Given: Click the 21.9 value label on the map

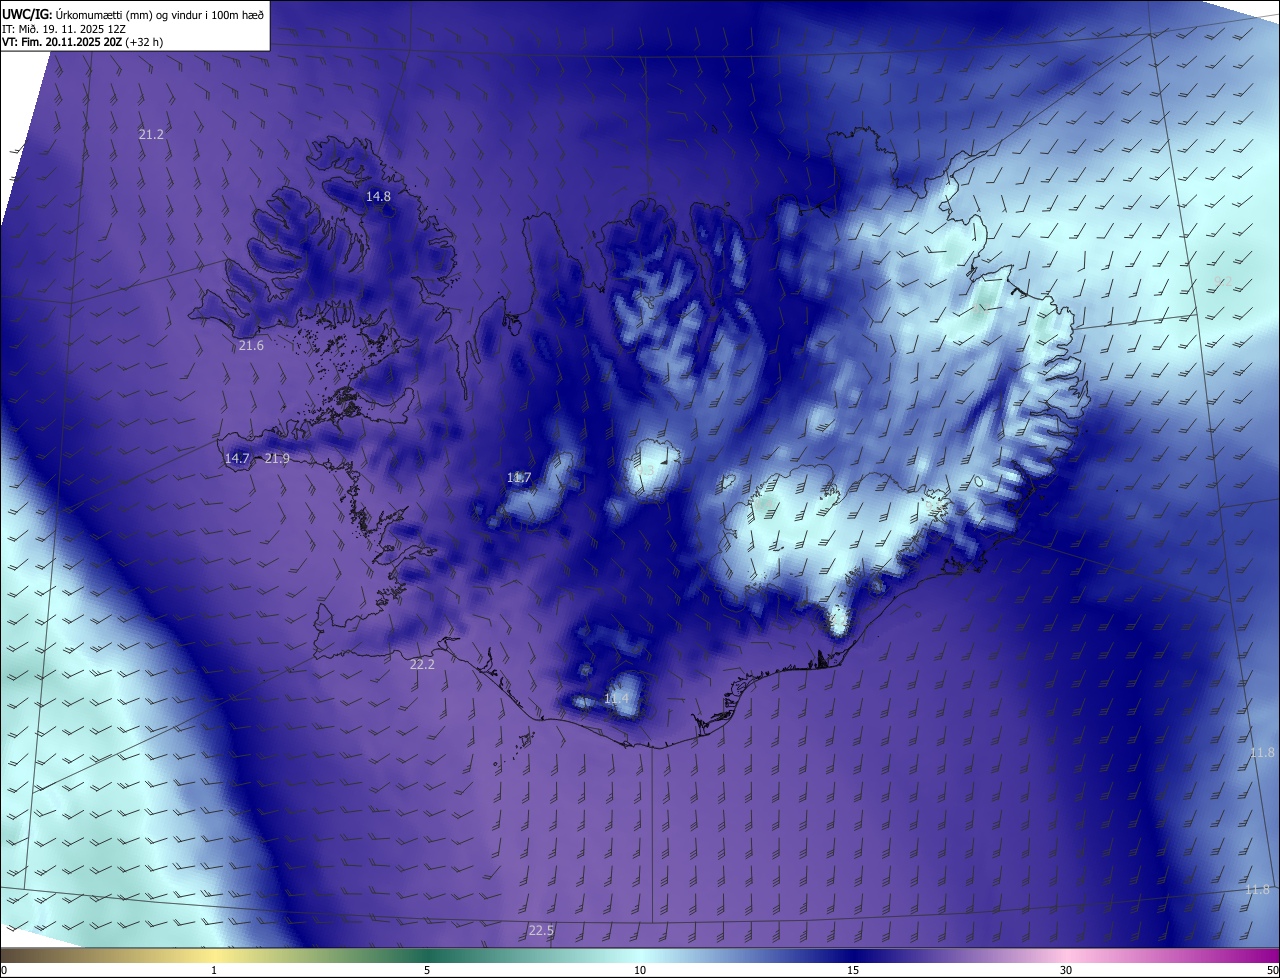Looking at the screenshot, I should point(277,459).
